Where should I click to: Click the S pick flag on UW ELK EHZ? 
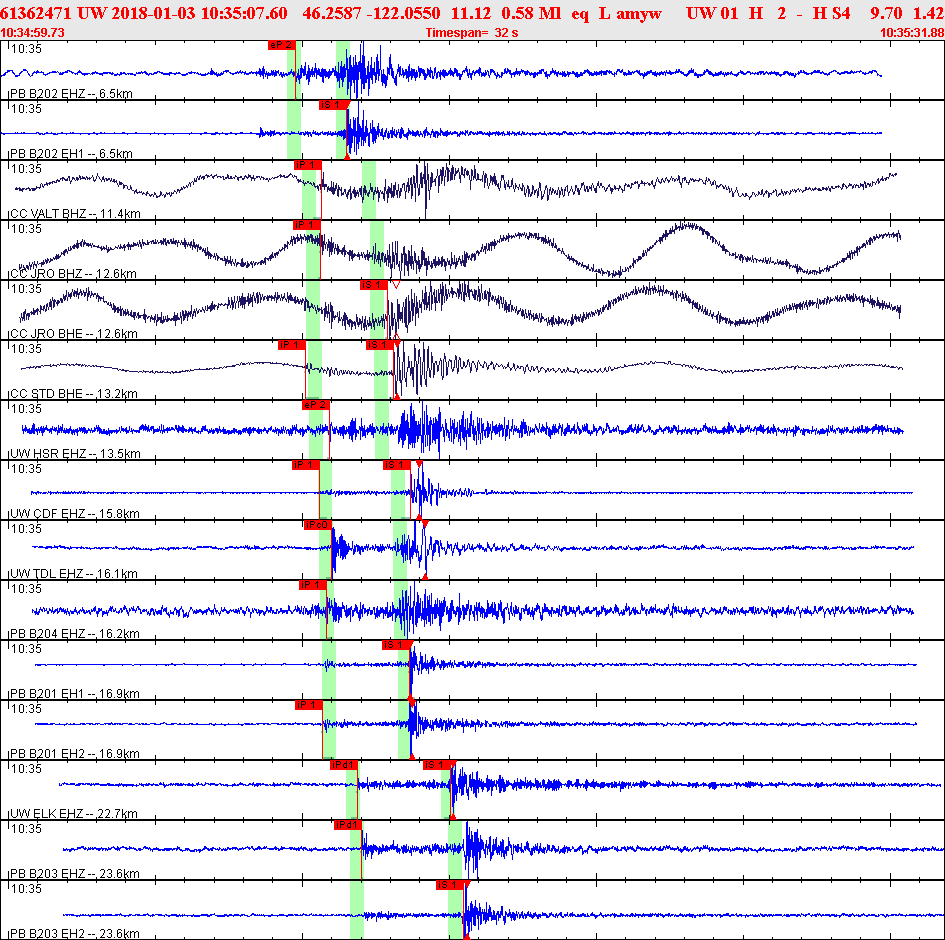point(437,765)
